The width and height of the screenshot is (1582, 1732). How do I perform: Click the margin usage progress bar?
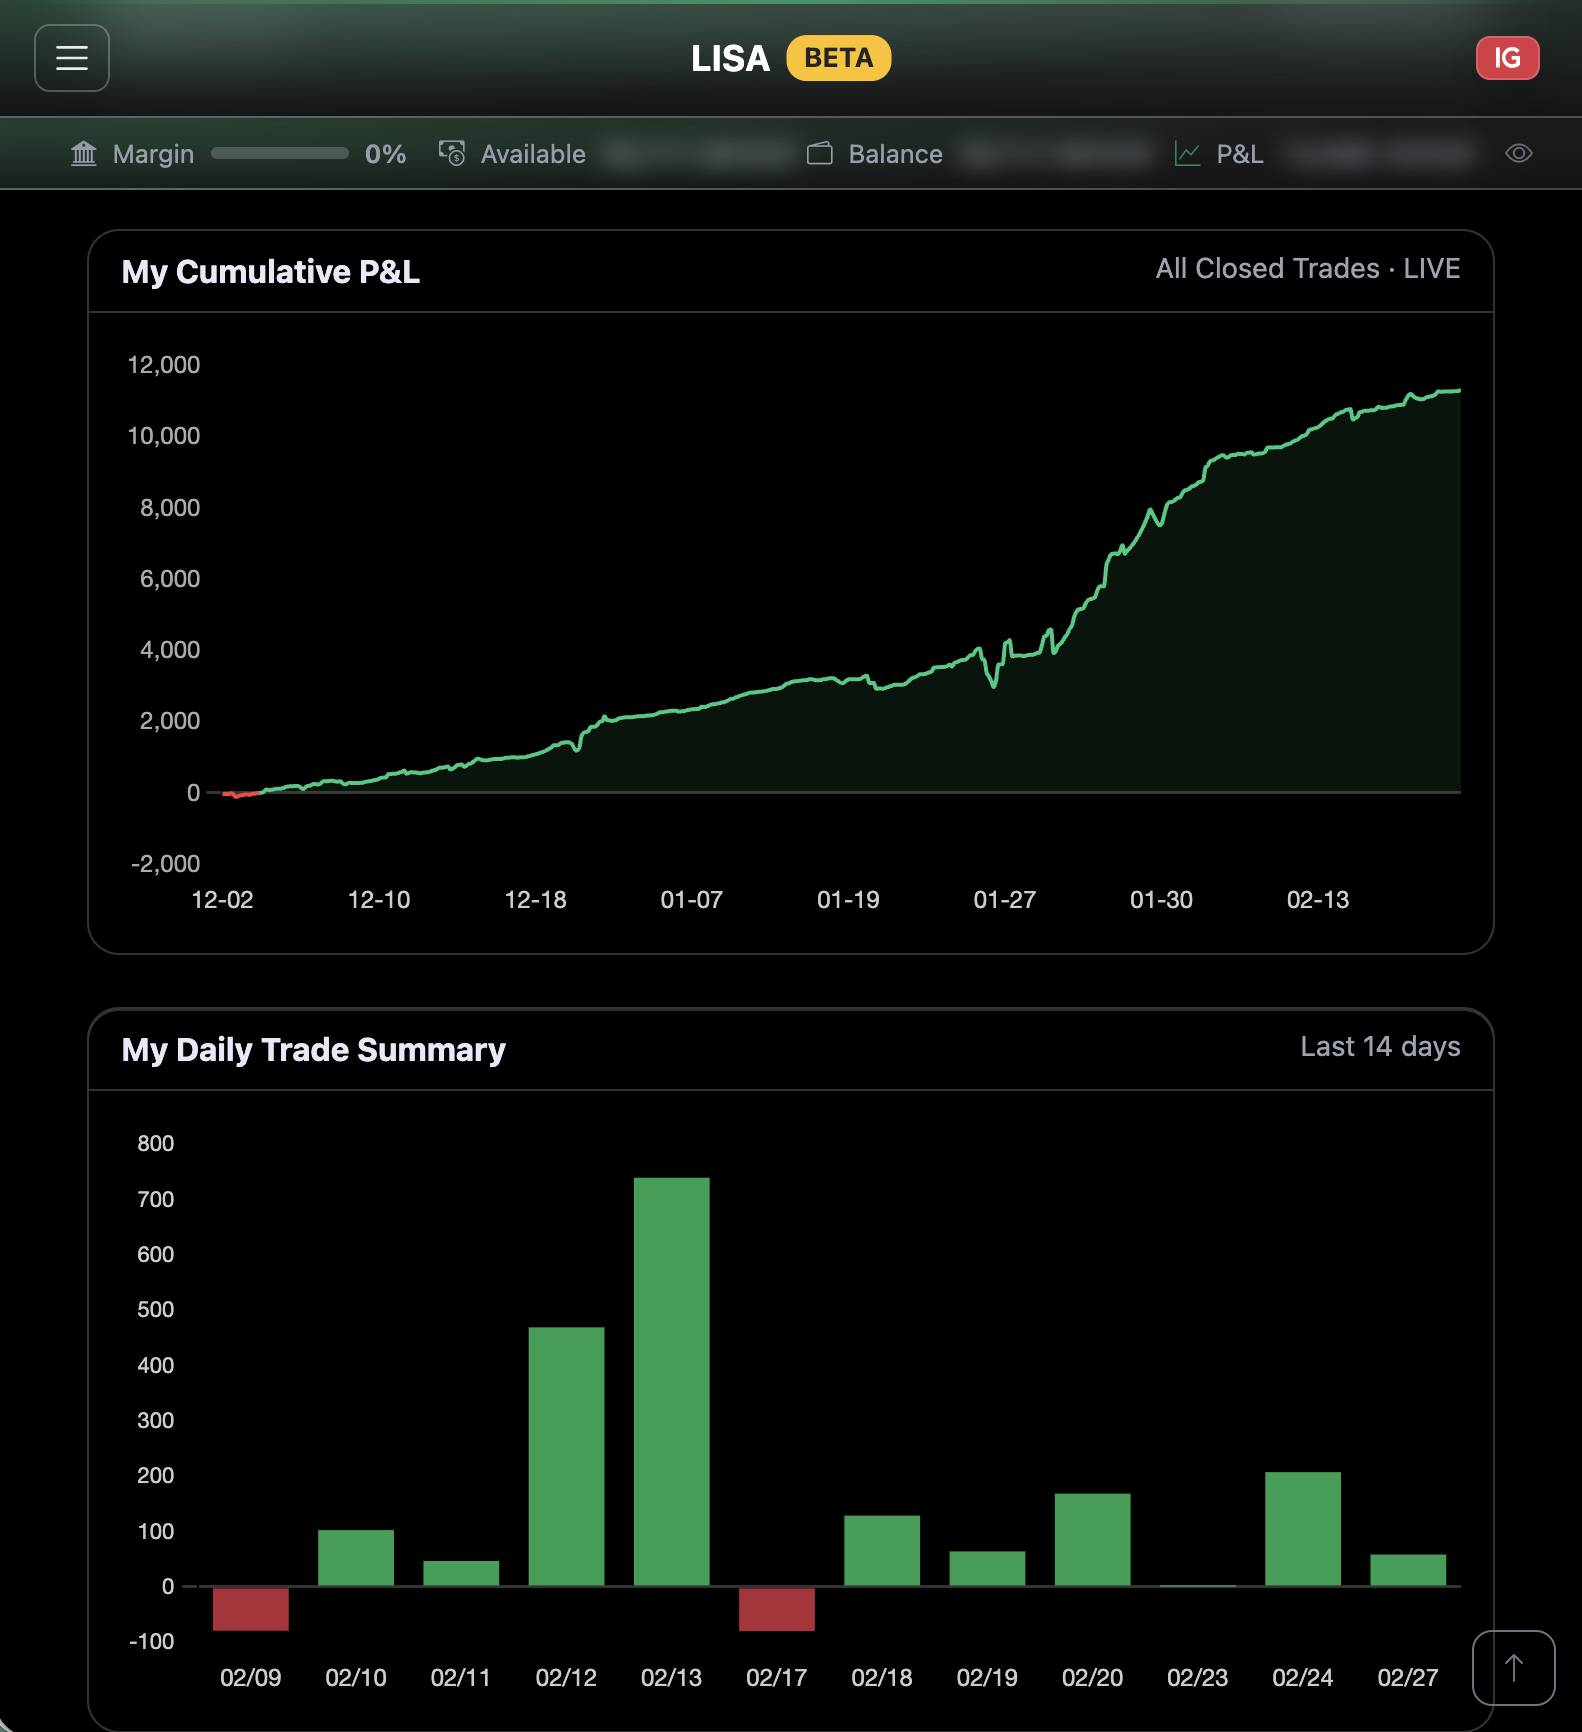[x=280, y=154]
